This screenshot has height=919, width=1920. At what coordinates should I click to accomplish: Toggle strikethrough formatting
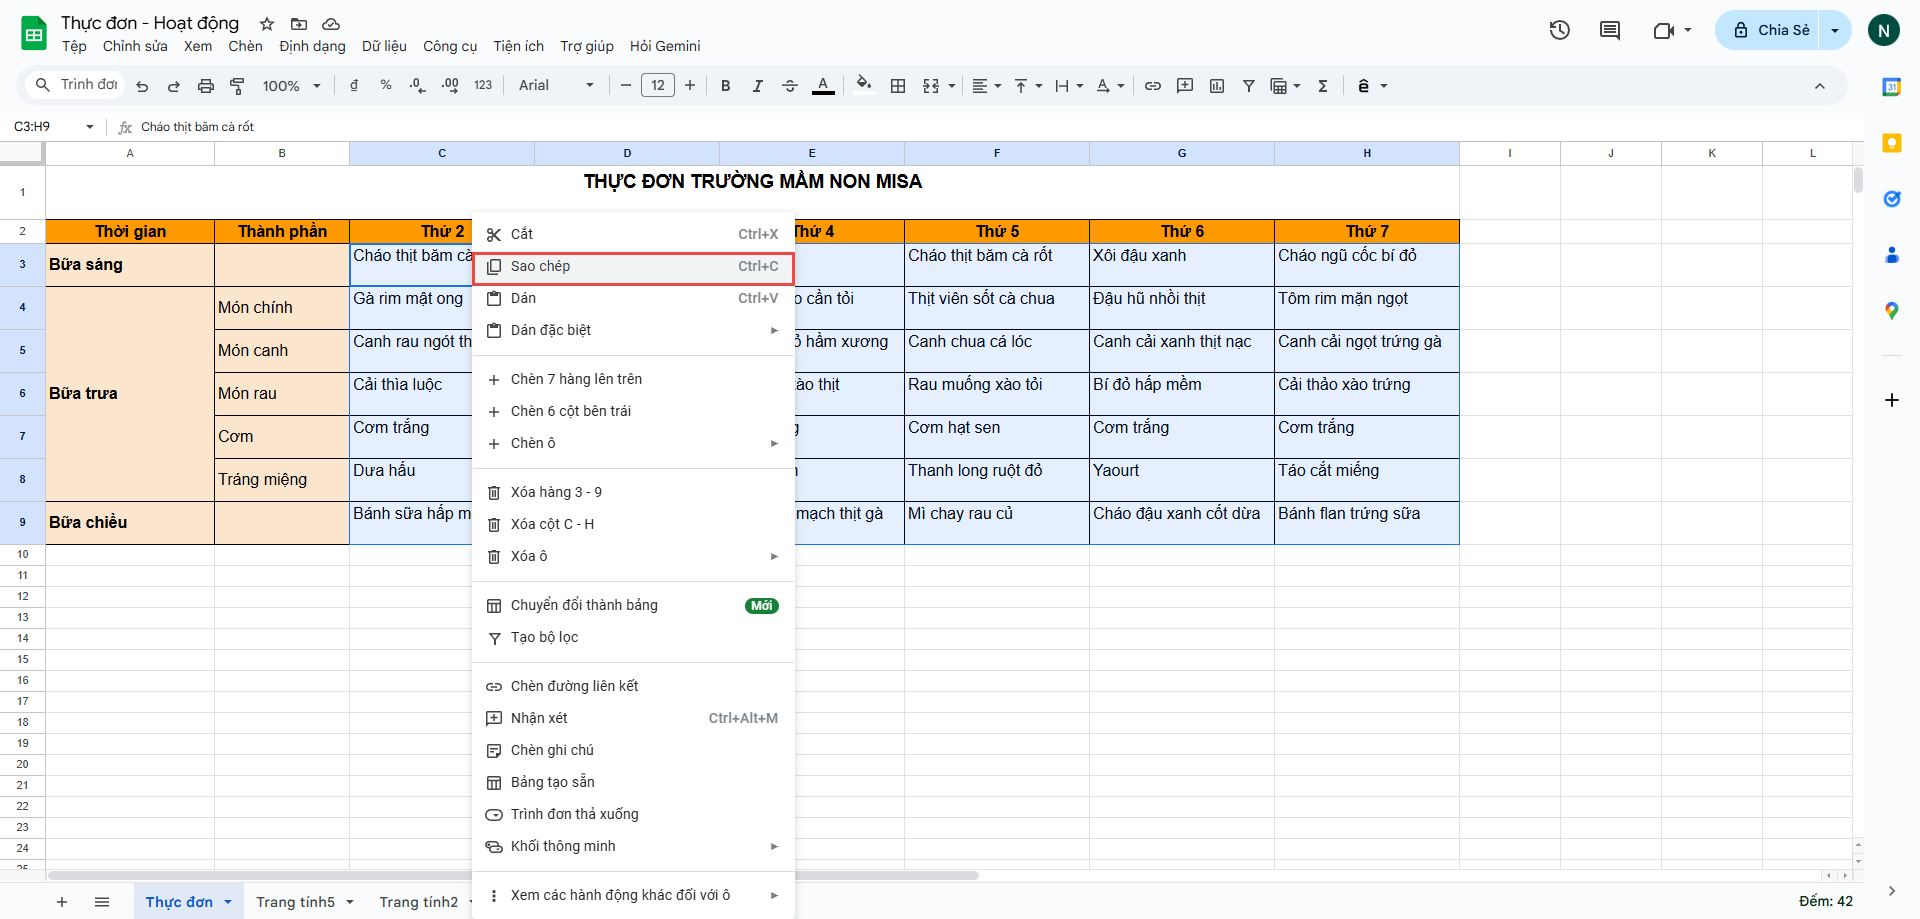(x=789, y=86)
